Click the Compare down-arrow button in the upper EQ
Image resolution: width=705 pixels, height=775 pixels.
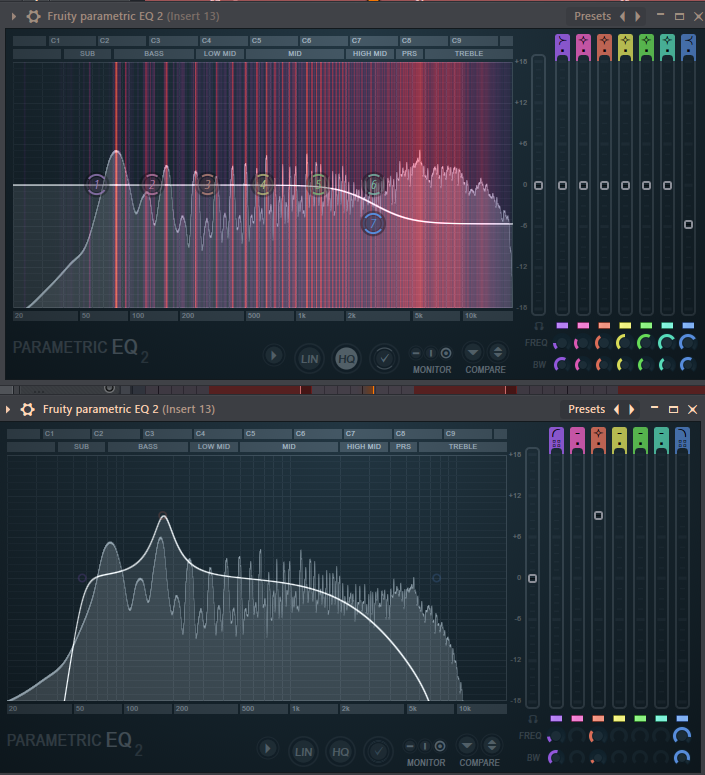click(x=473, y=353)
